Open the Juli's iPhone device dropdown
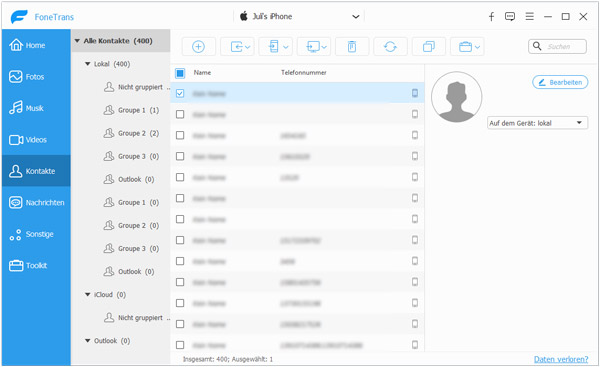 299,16
